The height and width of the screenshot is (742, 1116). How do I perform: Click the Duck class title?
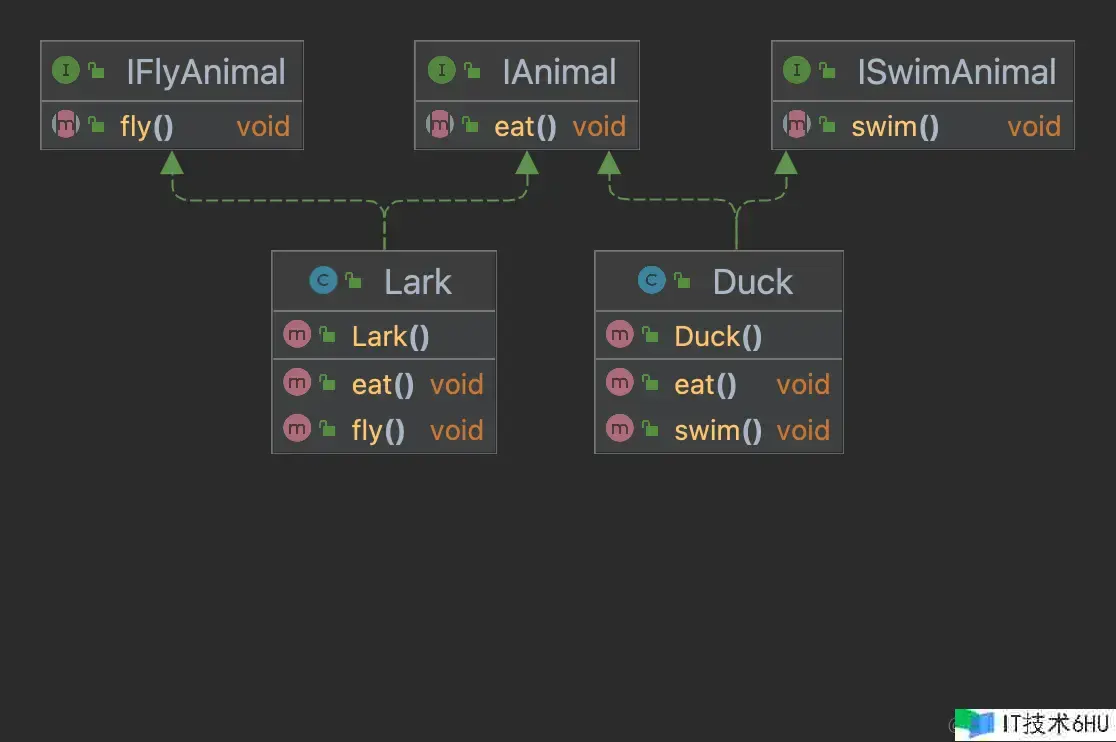[752, 282]
